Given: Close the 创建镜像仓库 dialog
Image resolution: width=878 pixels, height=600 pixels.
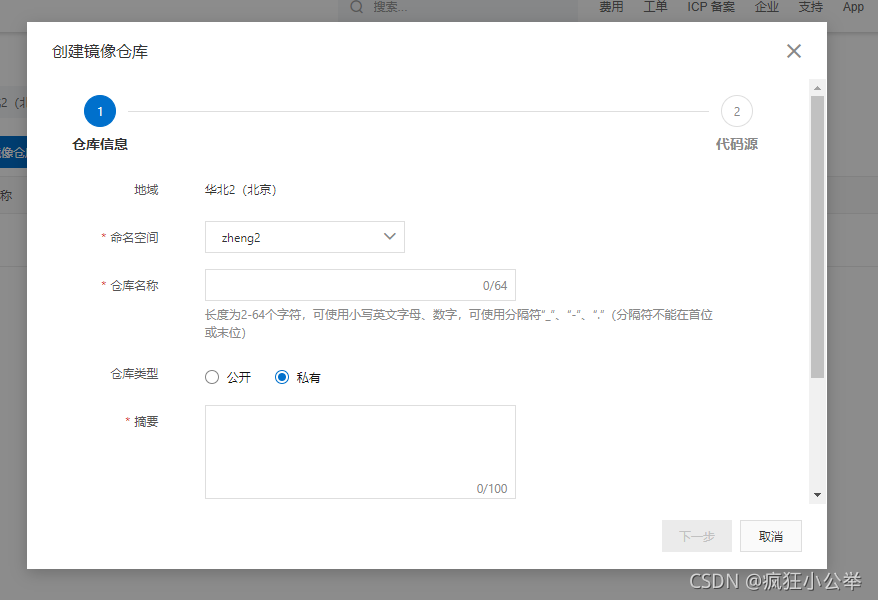Looking at the screenshot, I should point(793,51).
